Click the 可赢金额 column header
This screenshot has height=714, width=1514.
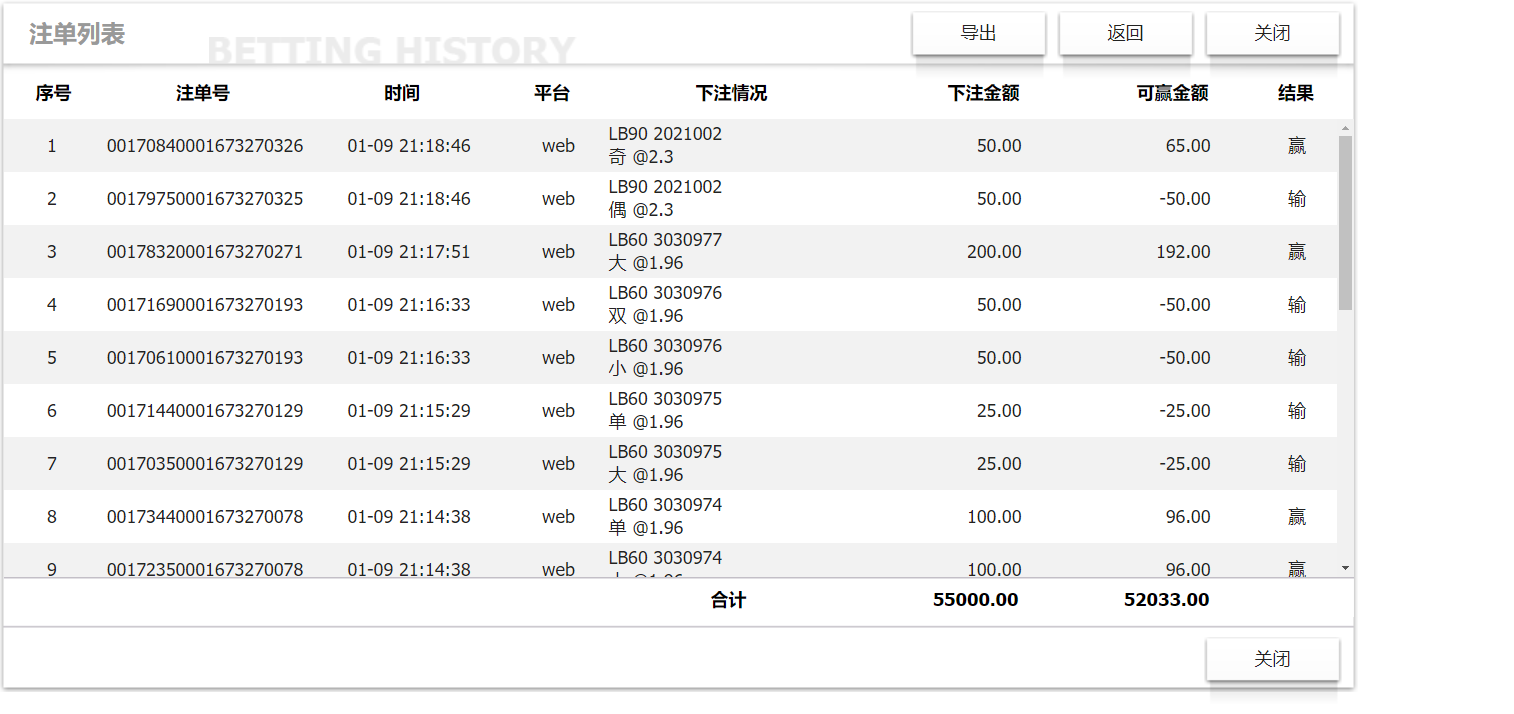pos(1172,93)
